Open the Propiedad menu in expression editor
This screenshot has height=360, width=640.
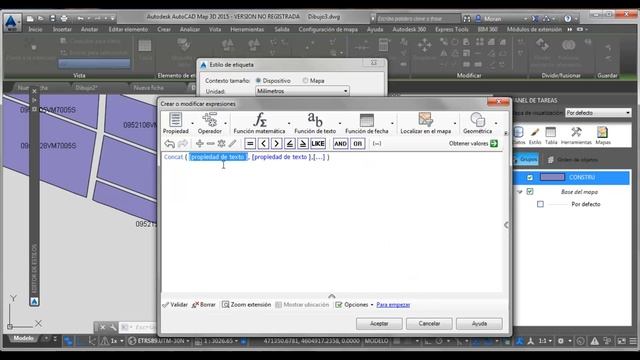(176, 123)
